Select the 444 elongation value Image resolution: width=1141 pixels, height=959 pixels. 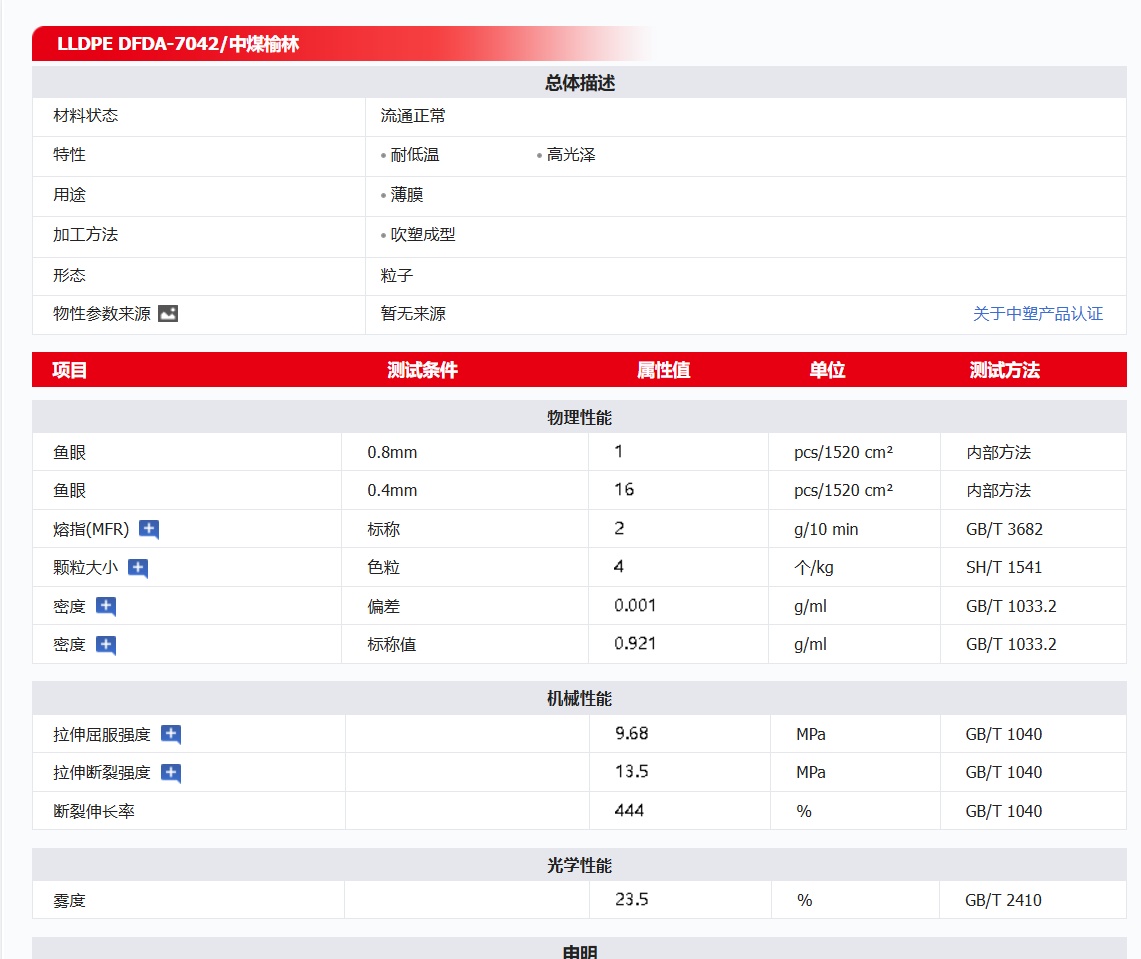[x=629, y=811]
